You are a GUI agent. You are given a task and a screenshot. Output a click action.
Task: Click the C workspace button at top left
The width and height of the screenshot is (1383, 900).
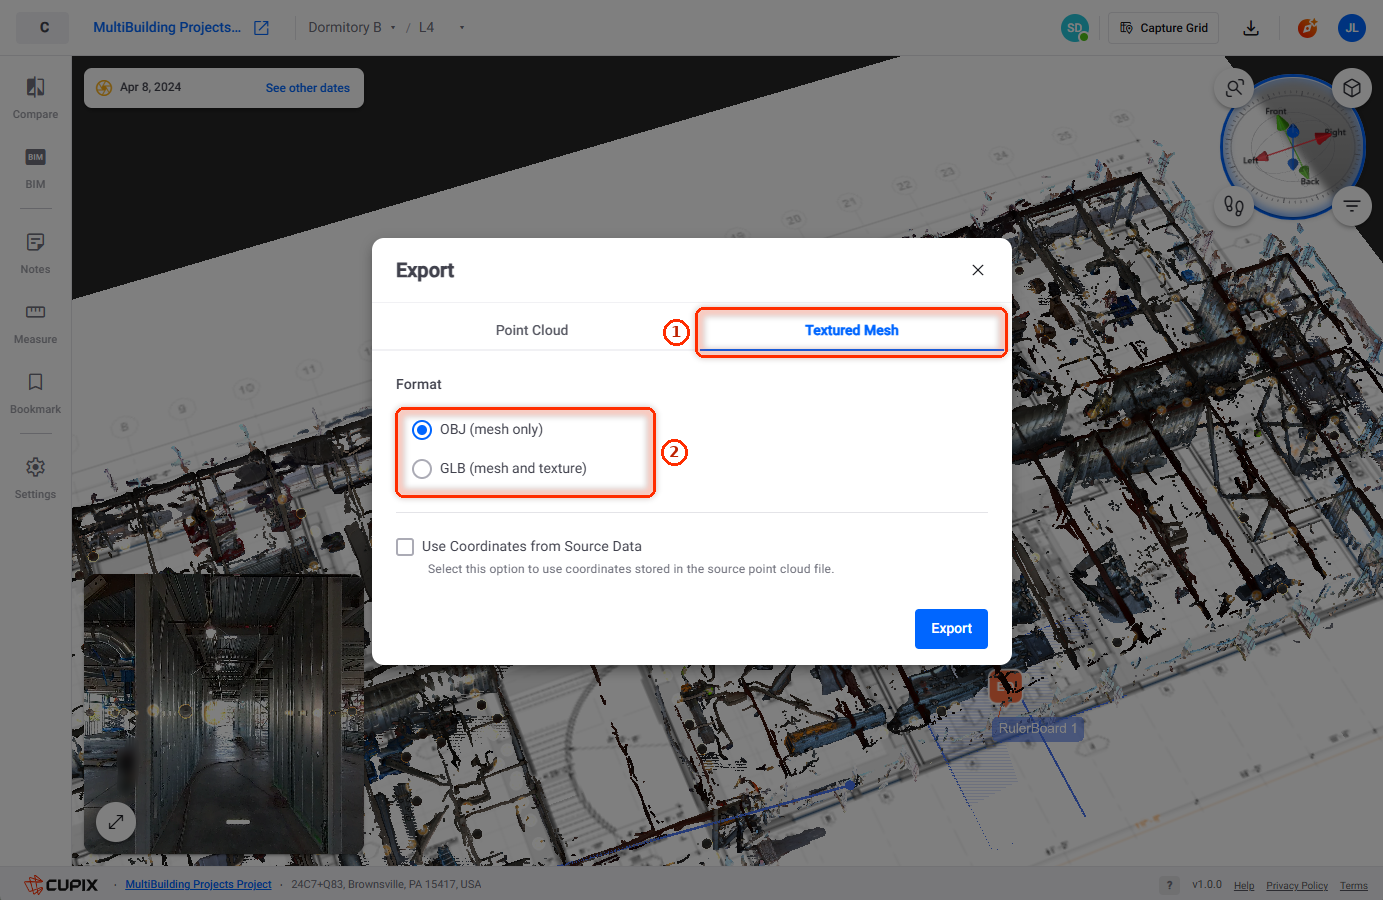click(x=43, y=28)
